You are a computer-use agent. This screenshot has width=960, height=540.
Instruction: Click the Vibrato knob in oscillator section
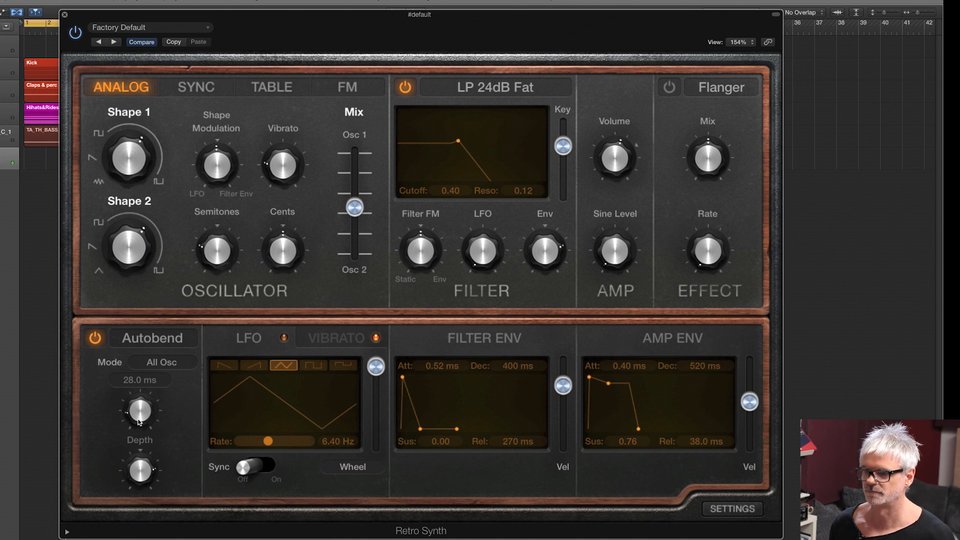coord(282,165)
